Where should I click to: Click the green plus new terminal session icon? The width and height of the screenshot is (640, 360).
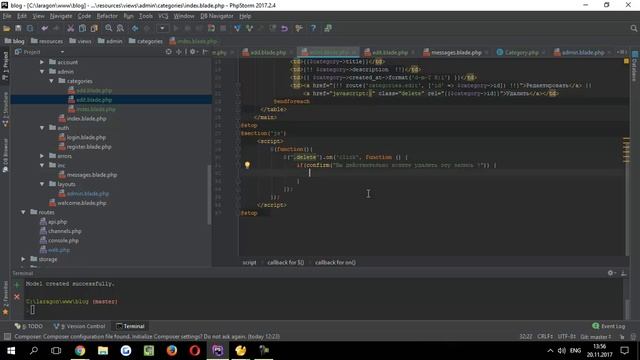pyautogui.click(x=17, y=284)
